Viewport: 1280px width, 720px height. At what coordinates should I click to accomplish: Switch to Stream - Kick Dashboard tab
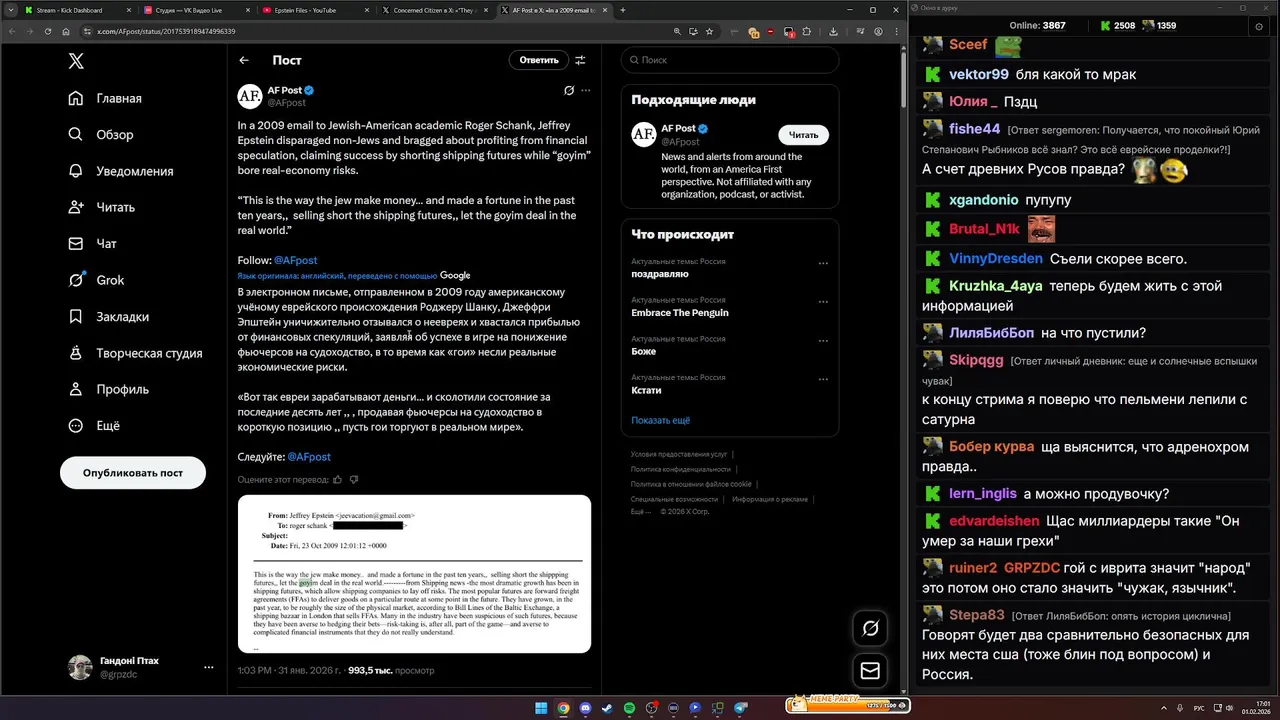point(75,10)
